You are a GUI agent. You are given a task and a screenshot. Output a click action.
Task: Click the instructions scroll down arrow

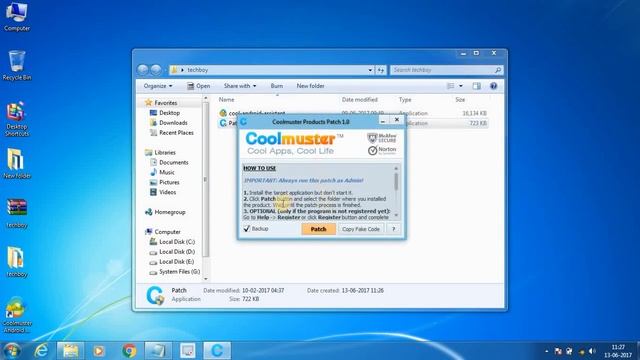(x=396, y=215)
